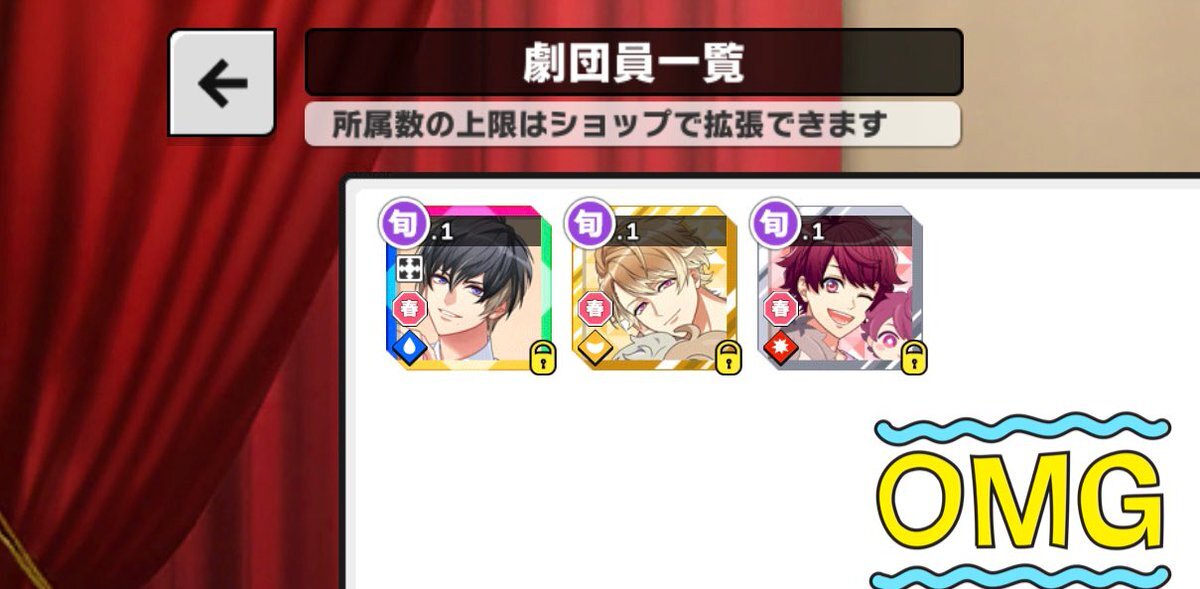
Task: Tap the 旬 badge on the red-haired card
Action: point(776,222)
